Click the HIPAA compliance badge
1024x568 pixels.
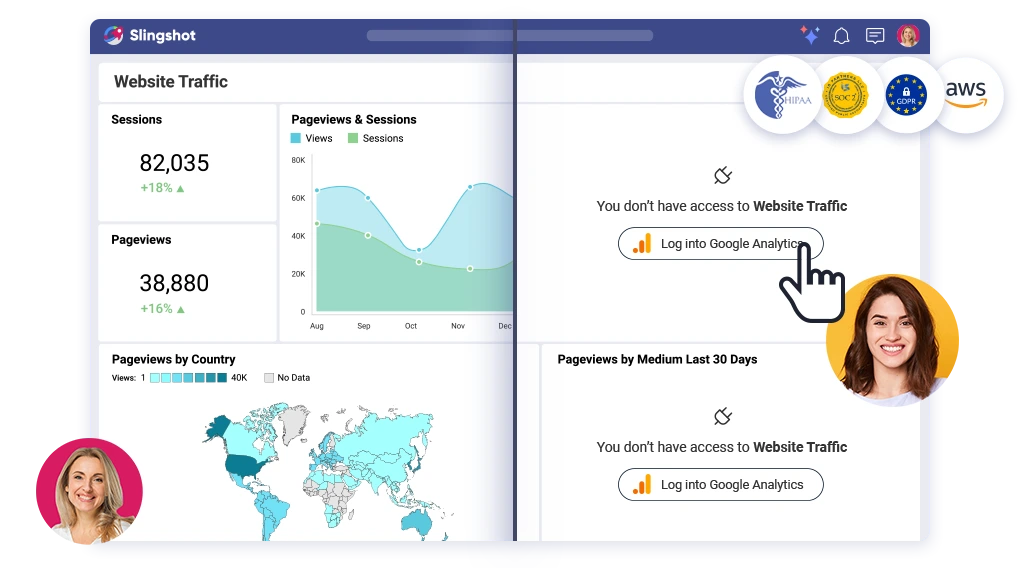(783, 95)
